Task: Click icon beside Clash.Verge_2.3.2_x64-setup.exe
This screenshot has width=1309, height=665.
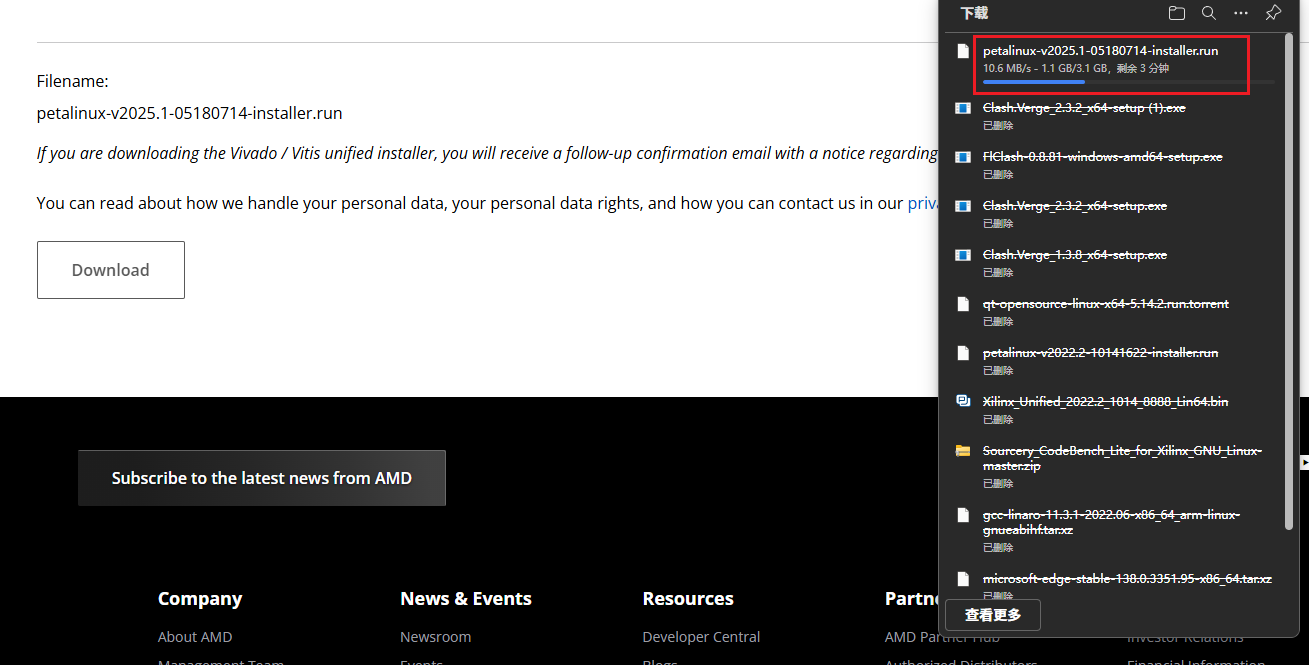Action: pos(963,206)
